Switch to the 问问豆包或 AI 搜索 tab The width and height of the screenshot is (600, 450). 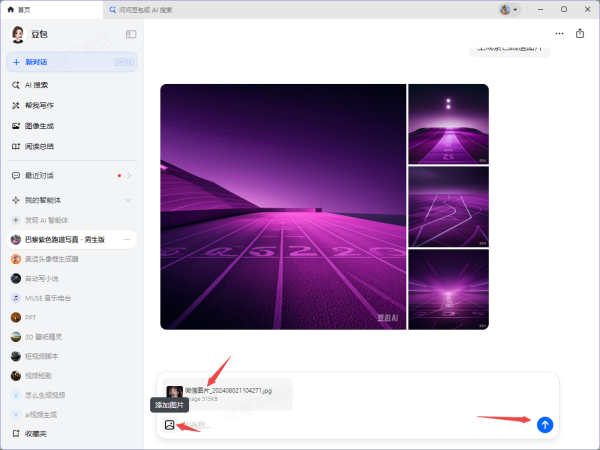pos(145,10)
